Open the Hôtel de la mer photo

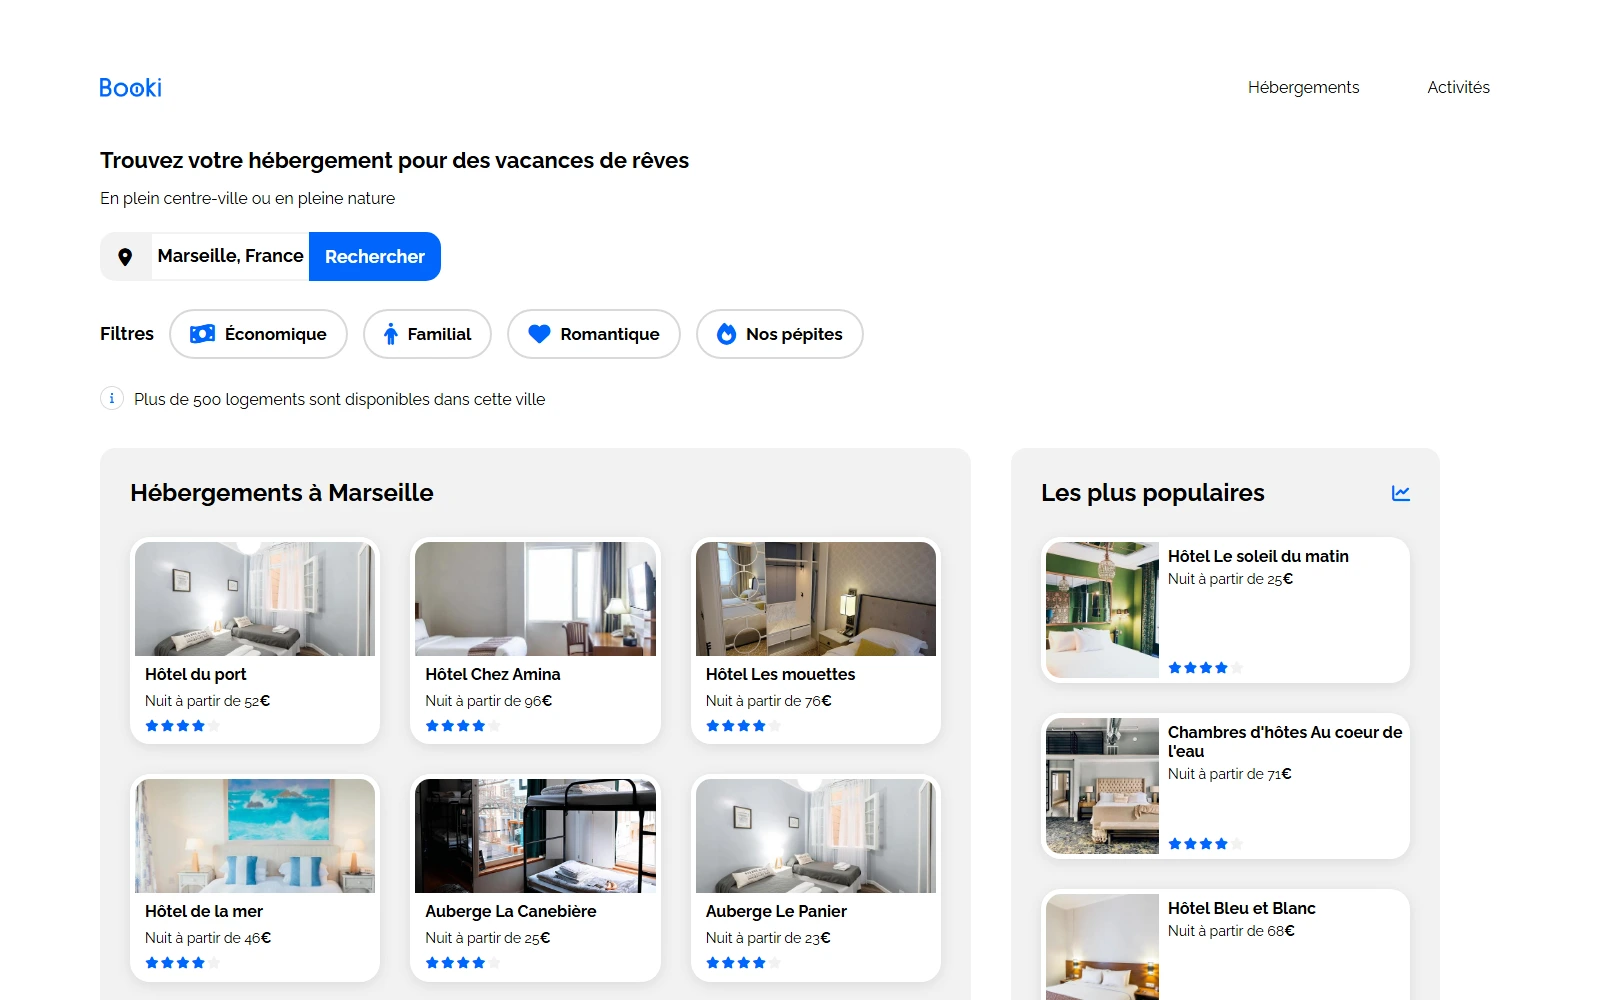click(255, 836)
